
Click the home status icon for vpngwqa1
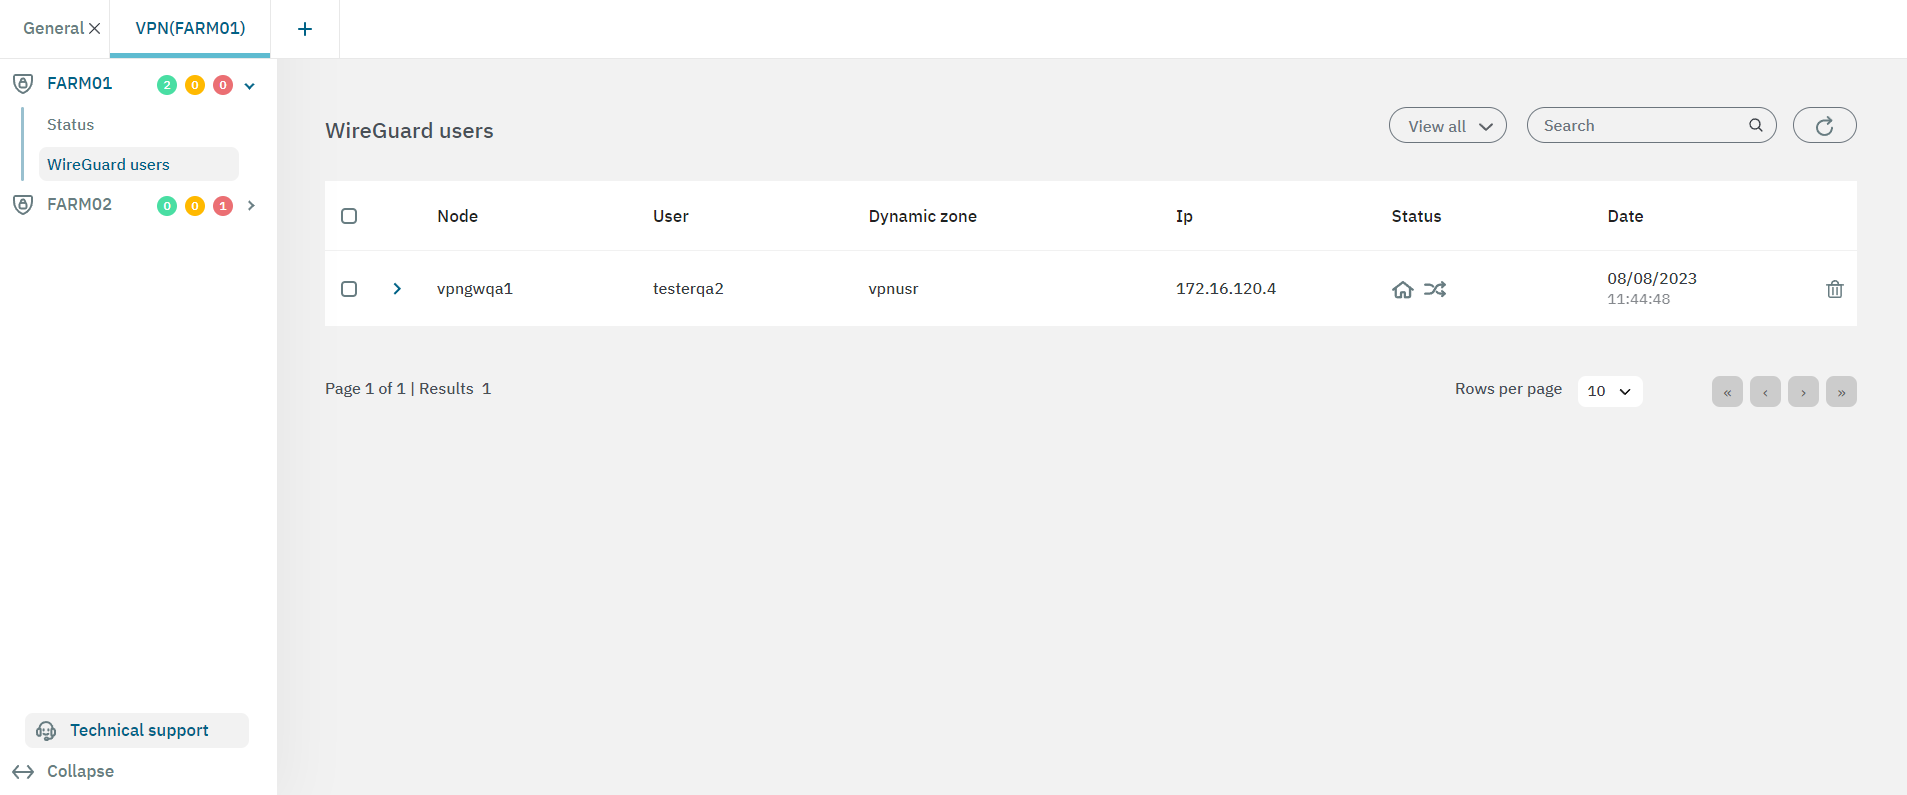click(x=1402, y=290)
